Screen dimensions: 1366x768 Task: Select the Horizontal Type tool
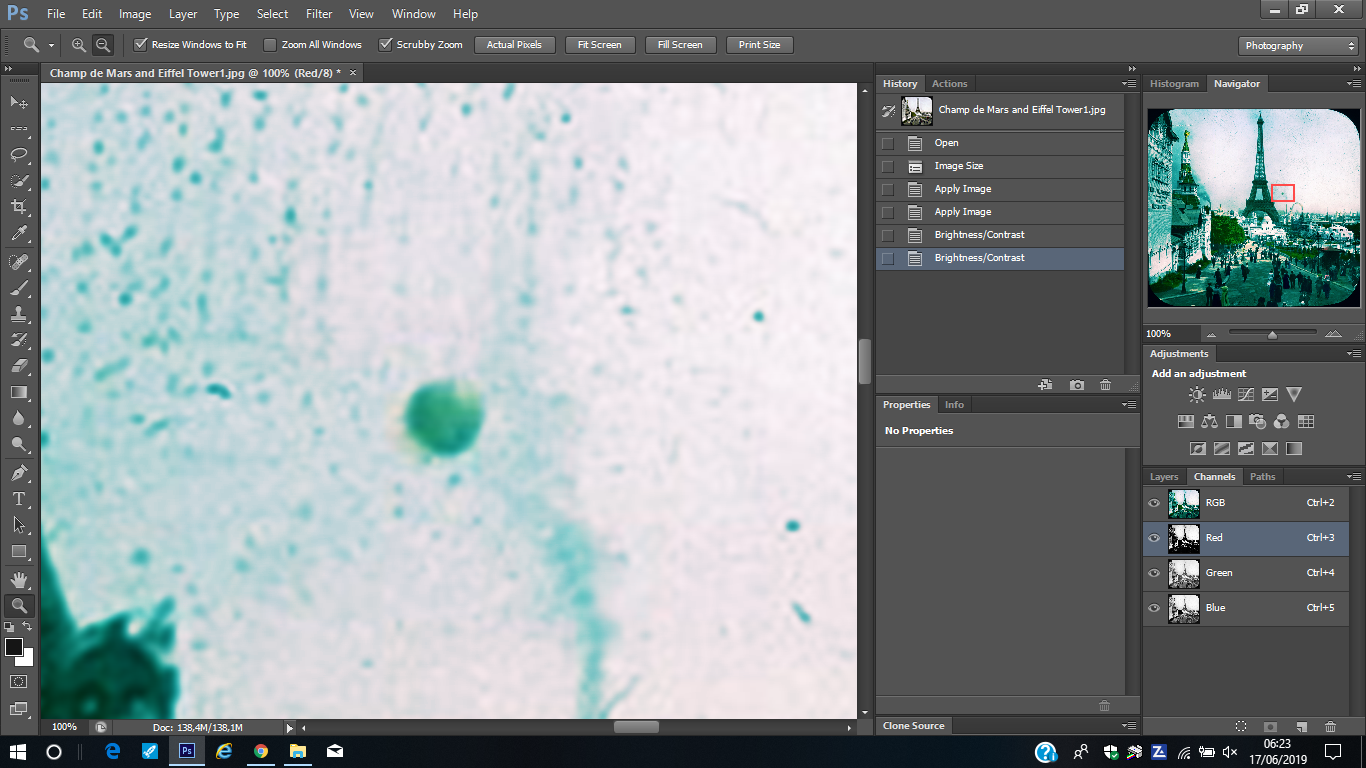(18, 499)
